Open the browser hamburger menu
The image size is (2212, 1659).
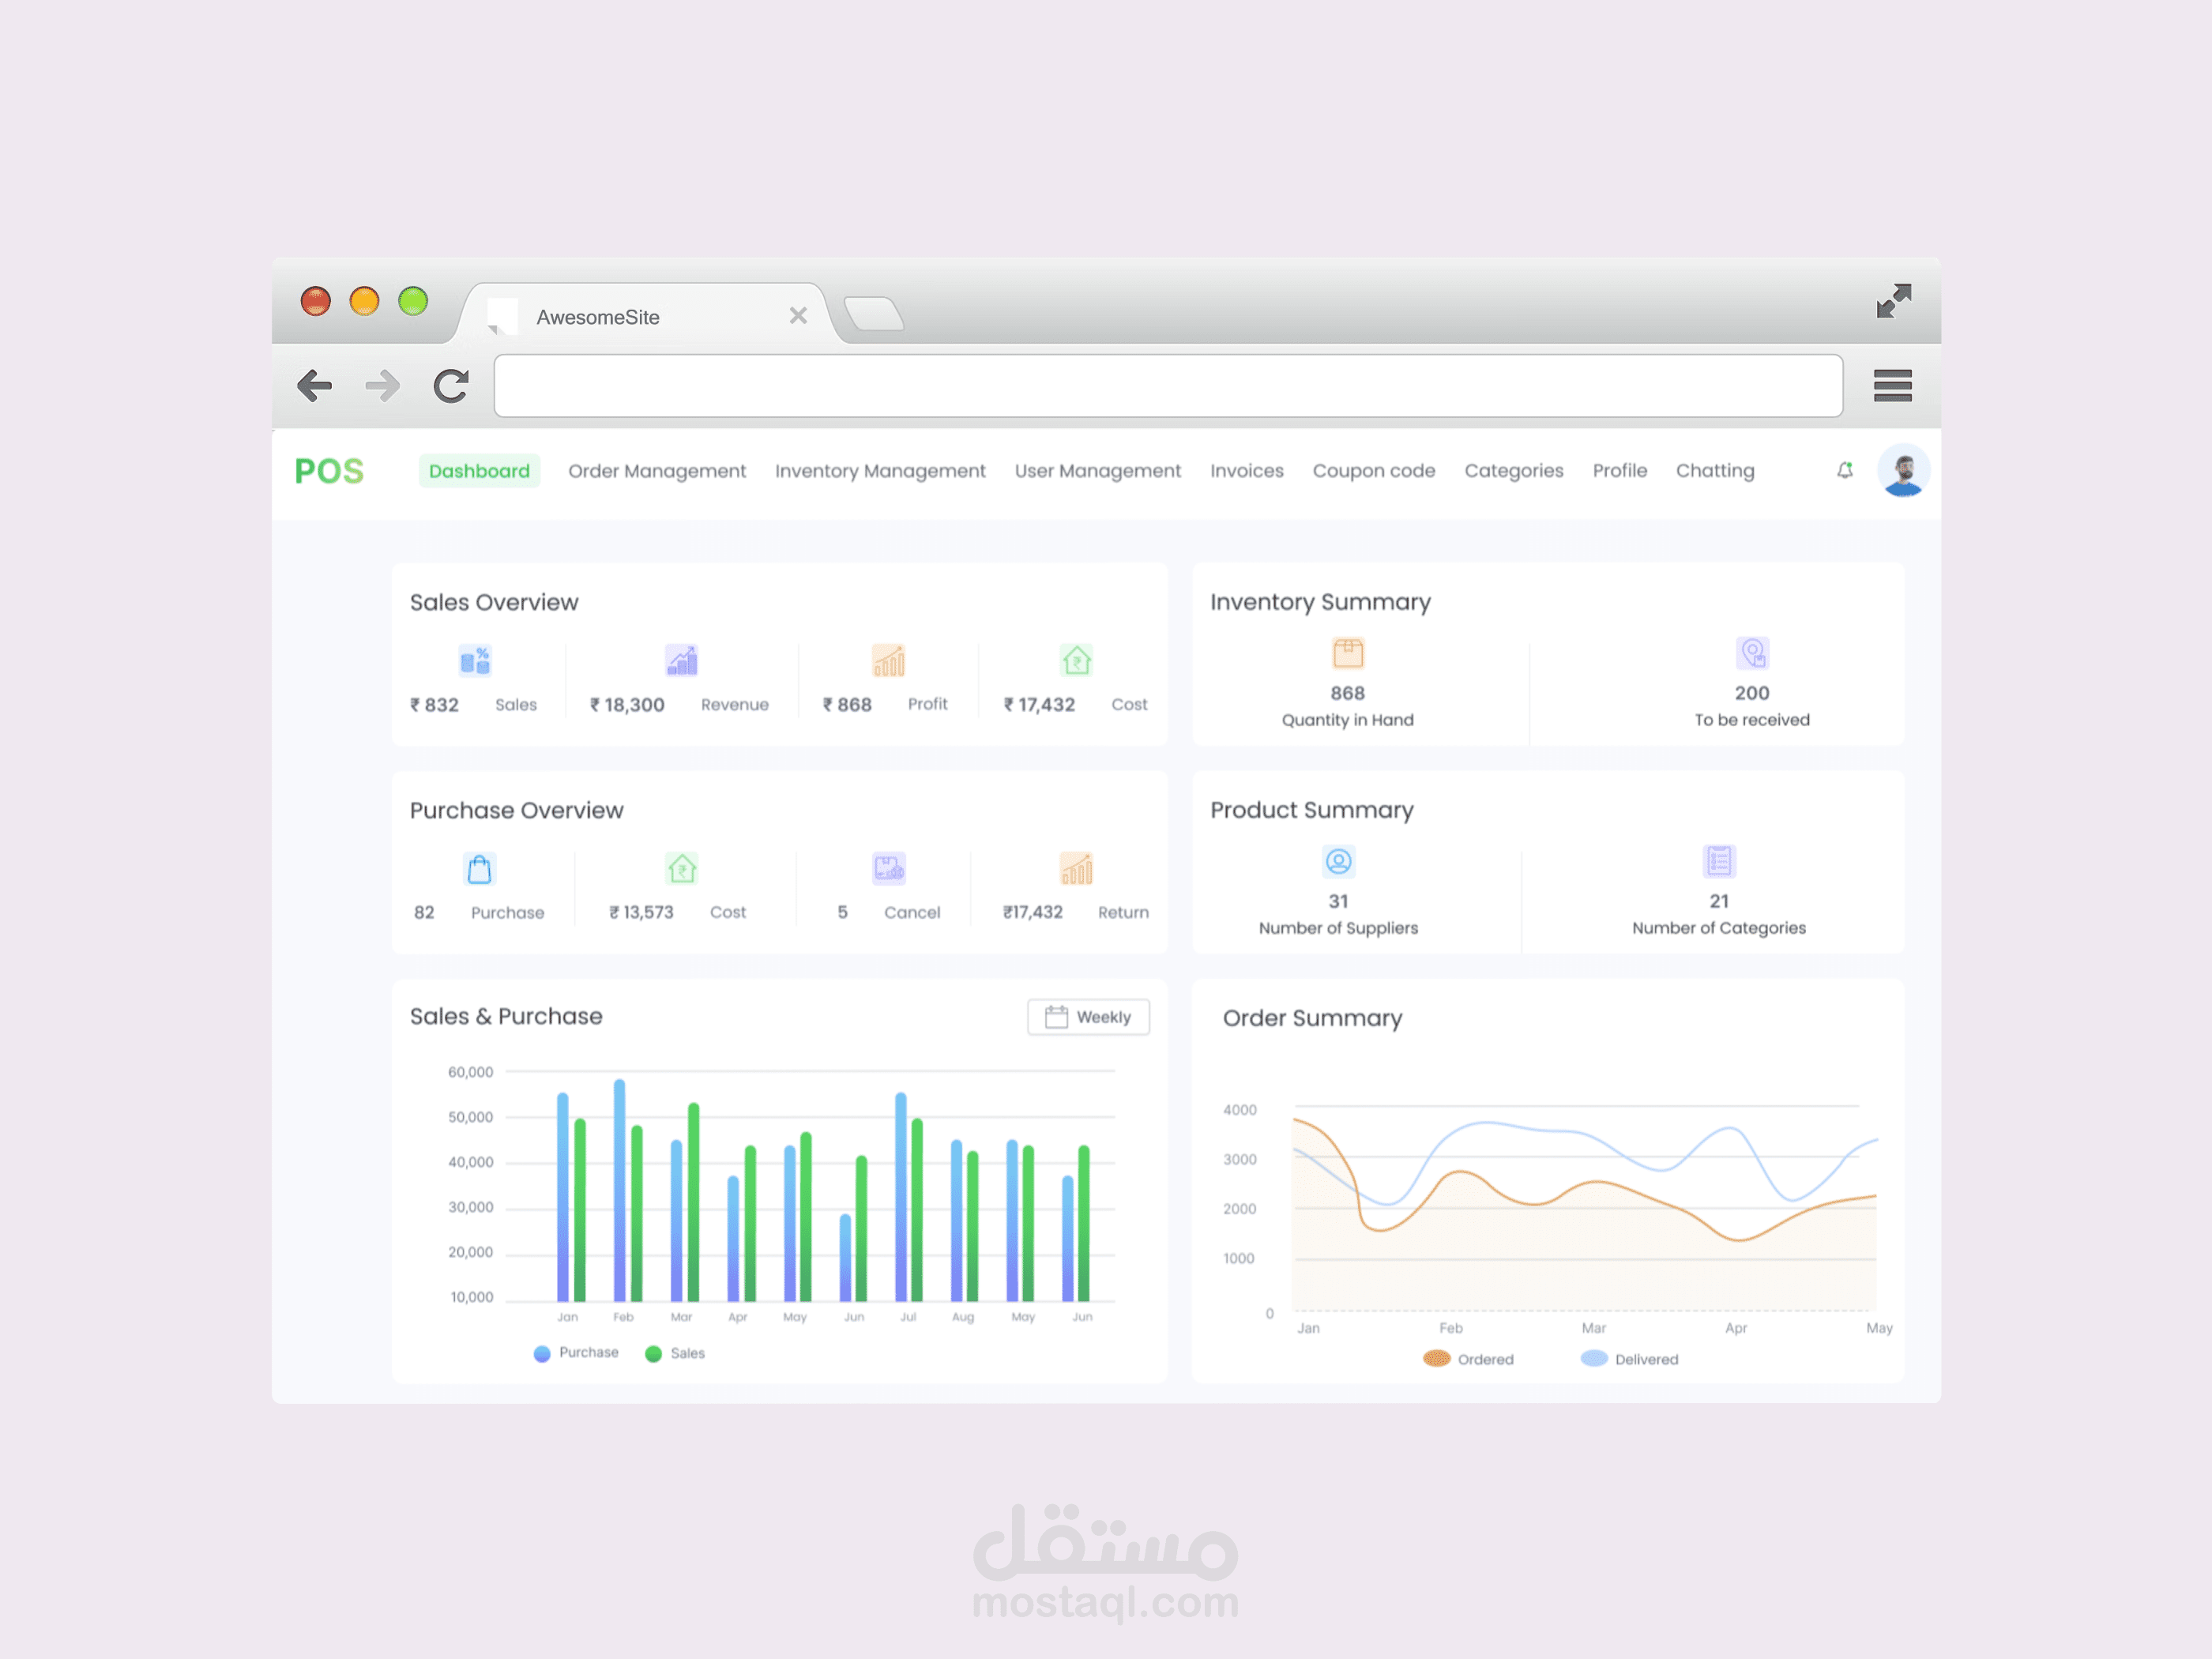click(1891, 385)
